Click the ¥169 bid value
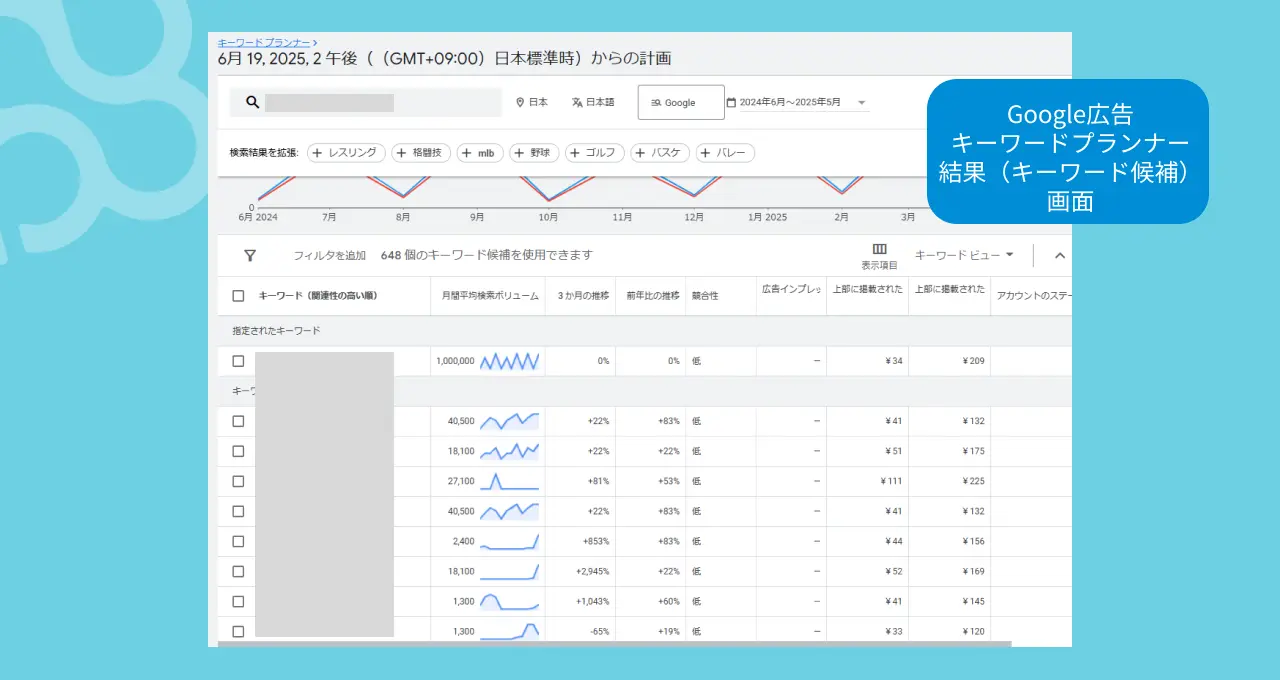1280x680 pixels. (973, 571)
